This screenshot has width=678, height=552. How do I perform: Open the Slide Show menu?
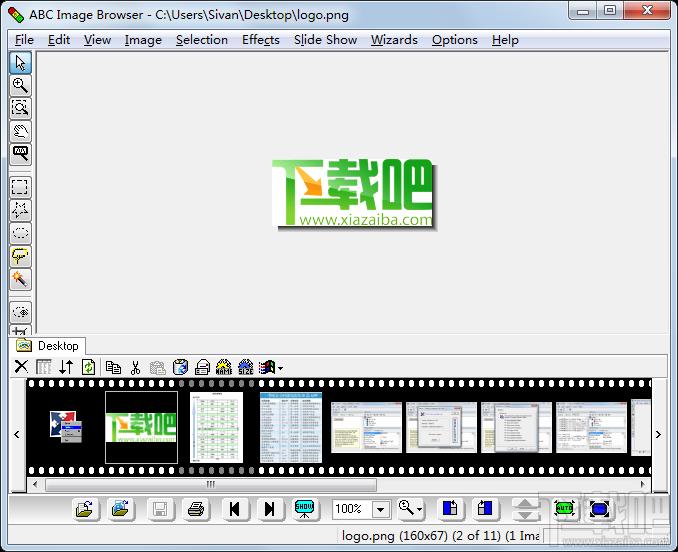point(326,40)
